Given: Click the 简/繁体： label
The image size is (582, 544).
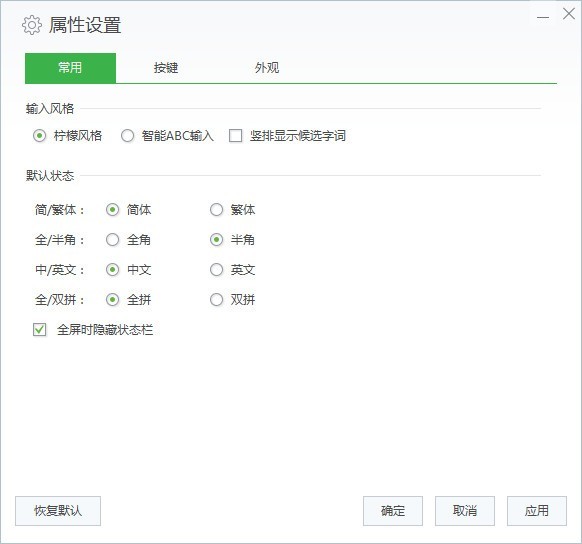Looking at the screenshot, I should 60,210.
